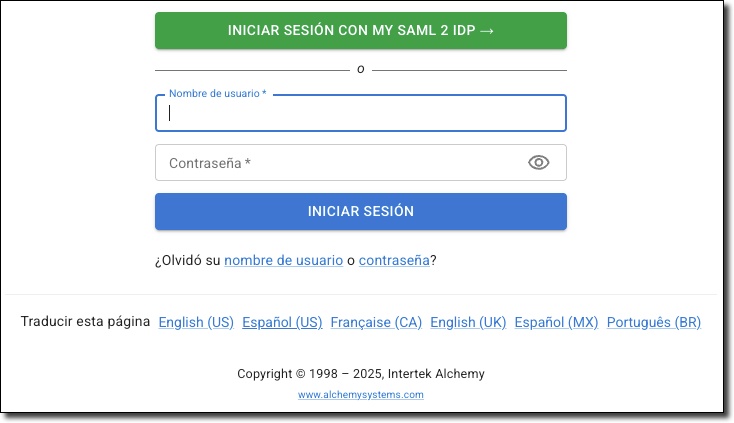
Task: Click into the Contraseña password field
Action: 340,163
